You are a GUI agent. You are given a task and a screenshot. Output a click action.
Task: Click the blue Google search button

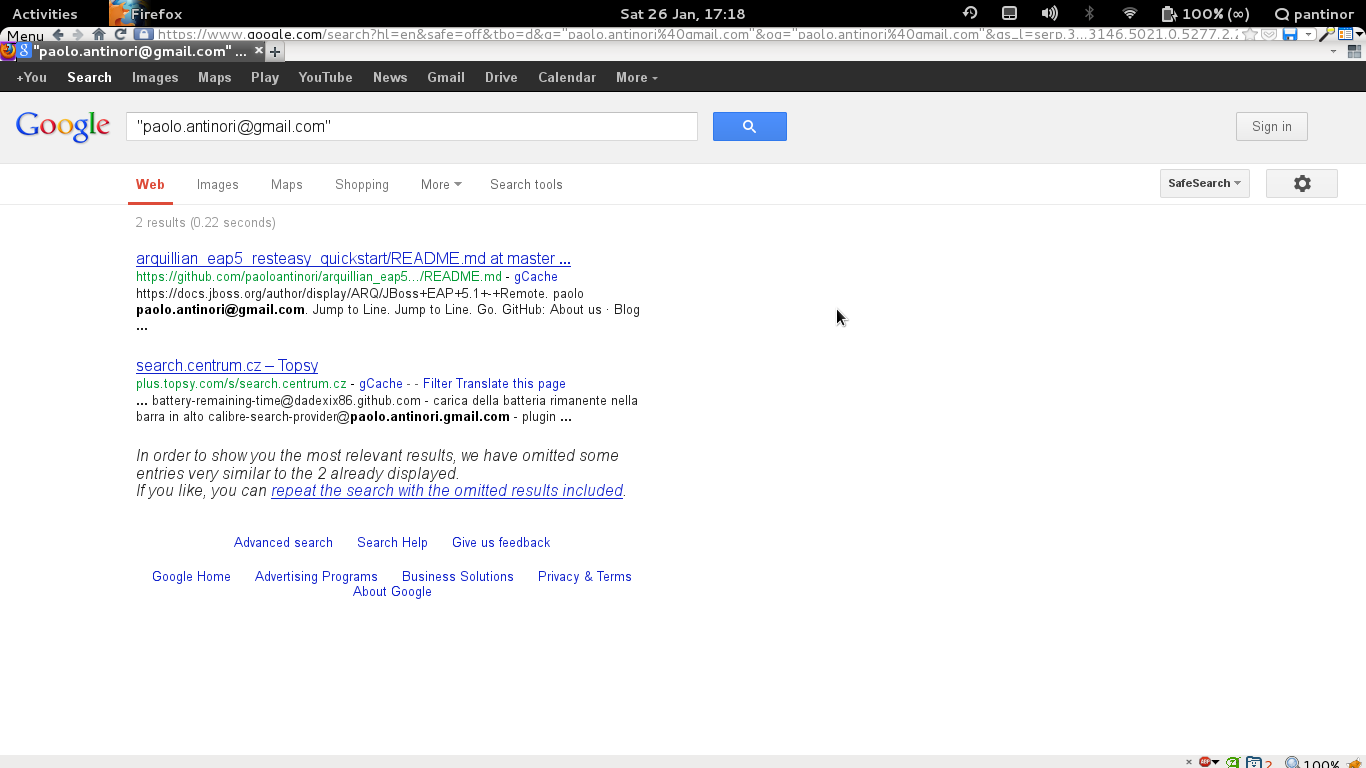[x=750, y=126]
